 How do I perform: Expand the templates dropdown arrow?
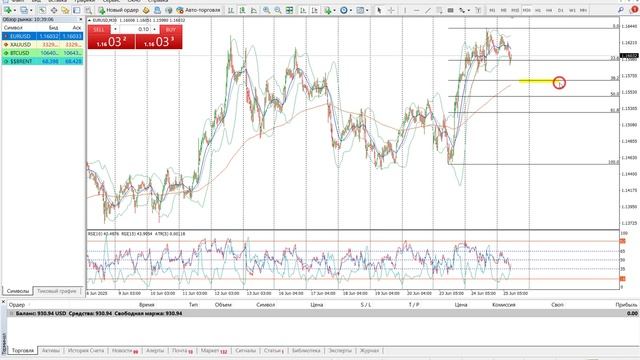[x=367, y=10]
